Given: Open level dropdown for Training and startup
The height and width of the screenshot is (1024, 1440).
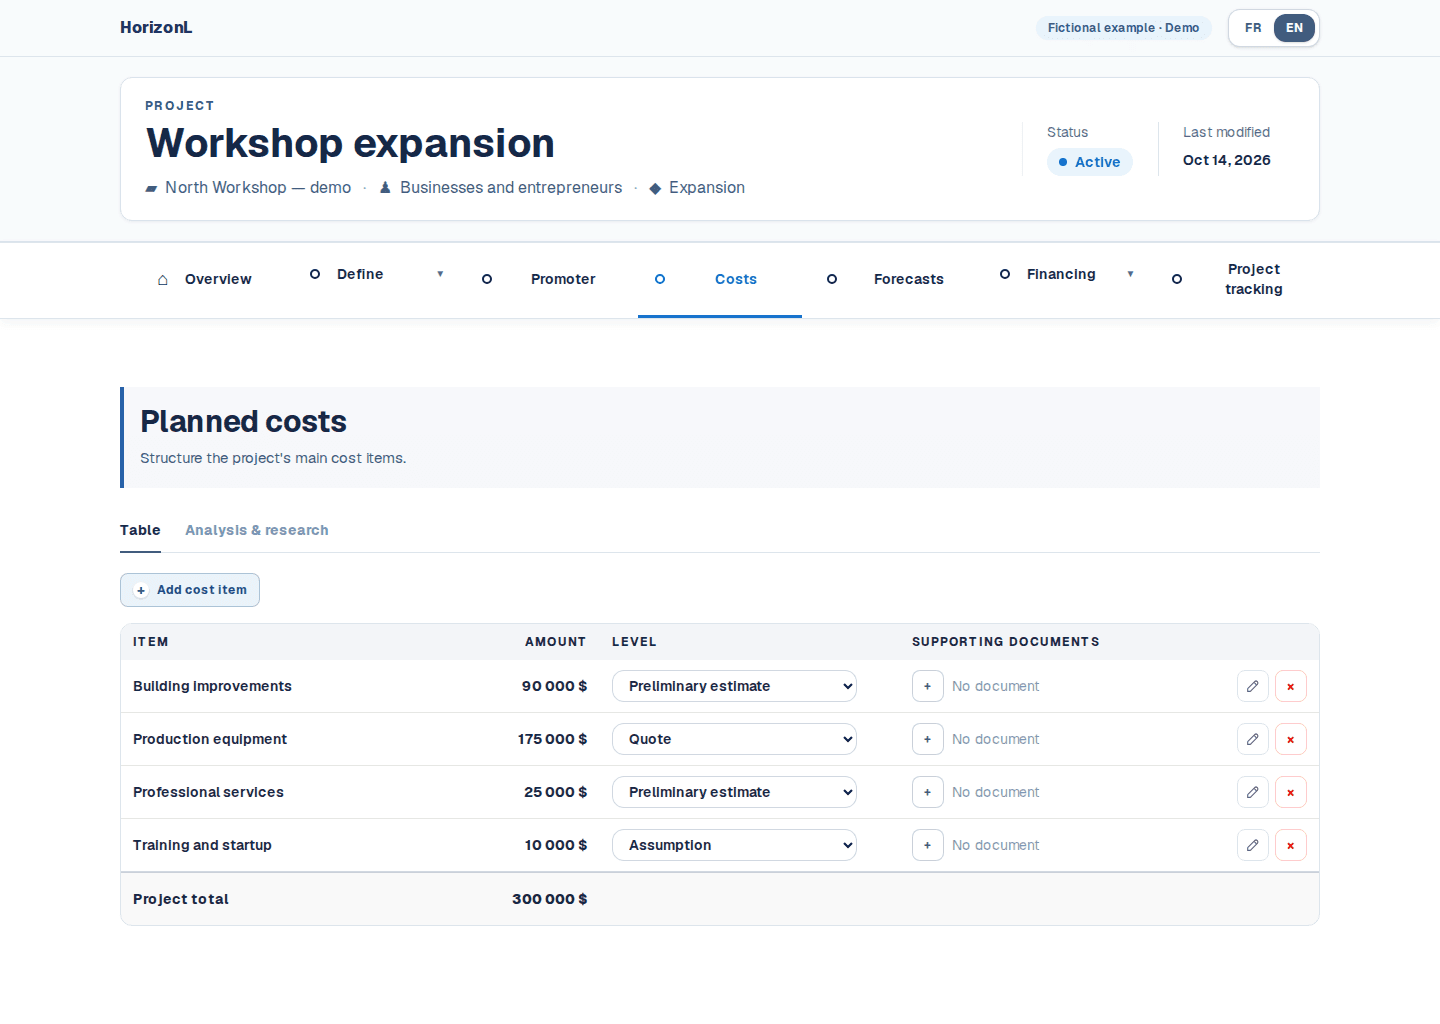Looking at the screenshot, I should tap(734, 845).
